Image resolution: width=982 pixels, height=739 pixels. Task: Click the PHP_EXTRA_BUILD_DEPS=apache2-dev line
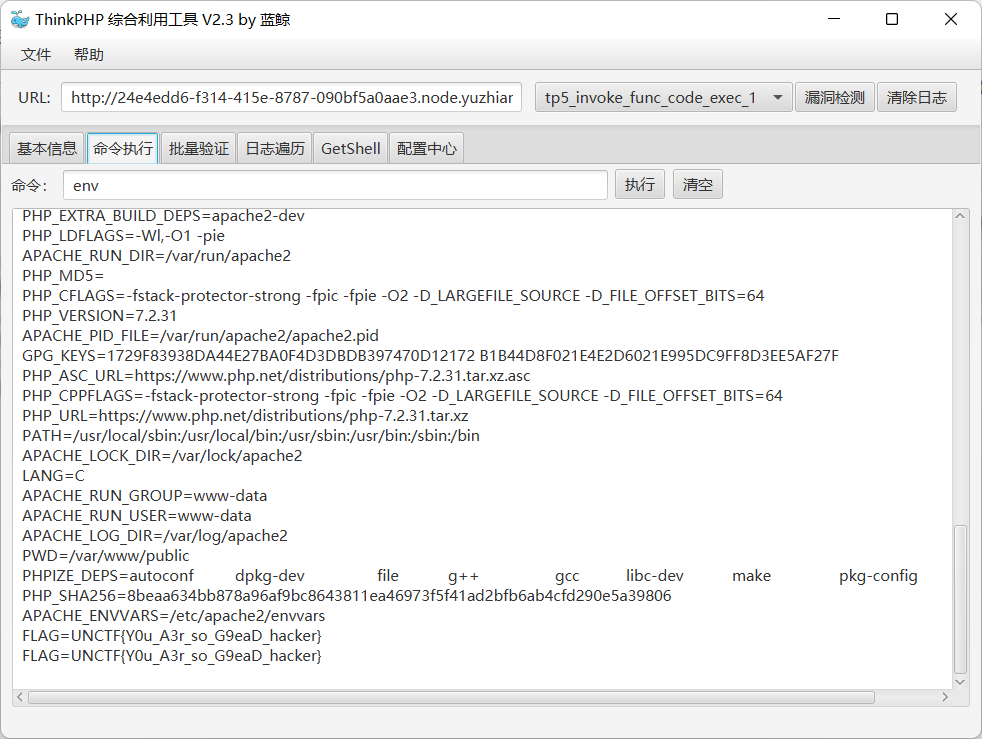pos(163,215)
